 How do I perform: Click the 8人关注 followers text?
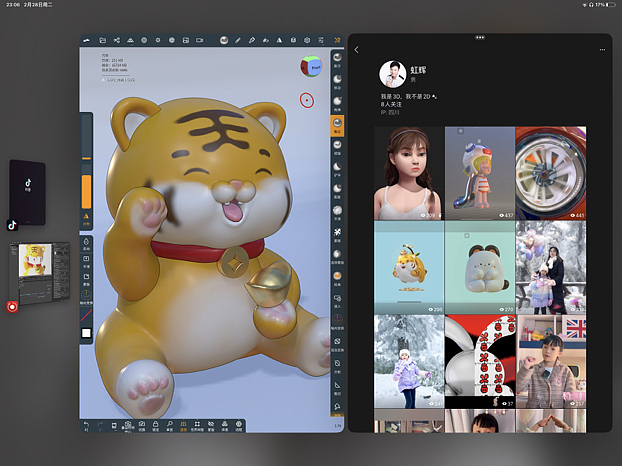391,104
